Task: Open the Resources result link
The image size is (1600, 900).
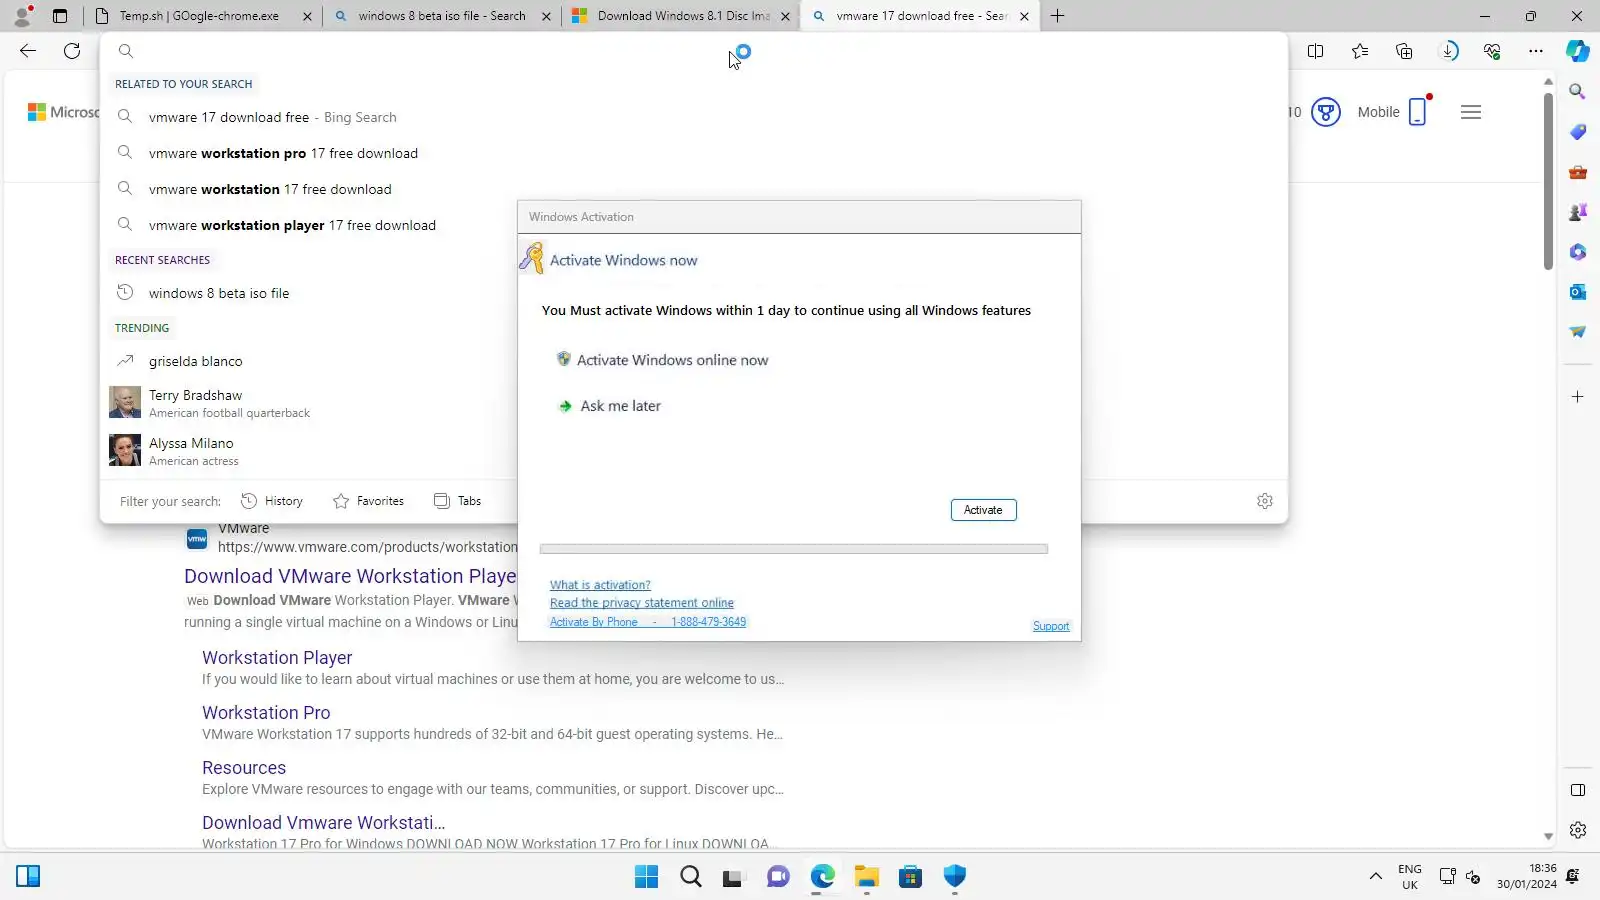Action: 244,768
